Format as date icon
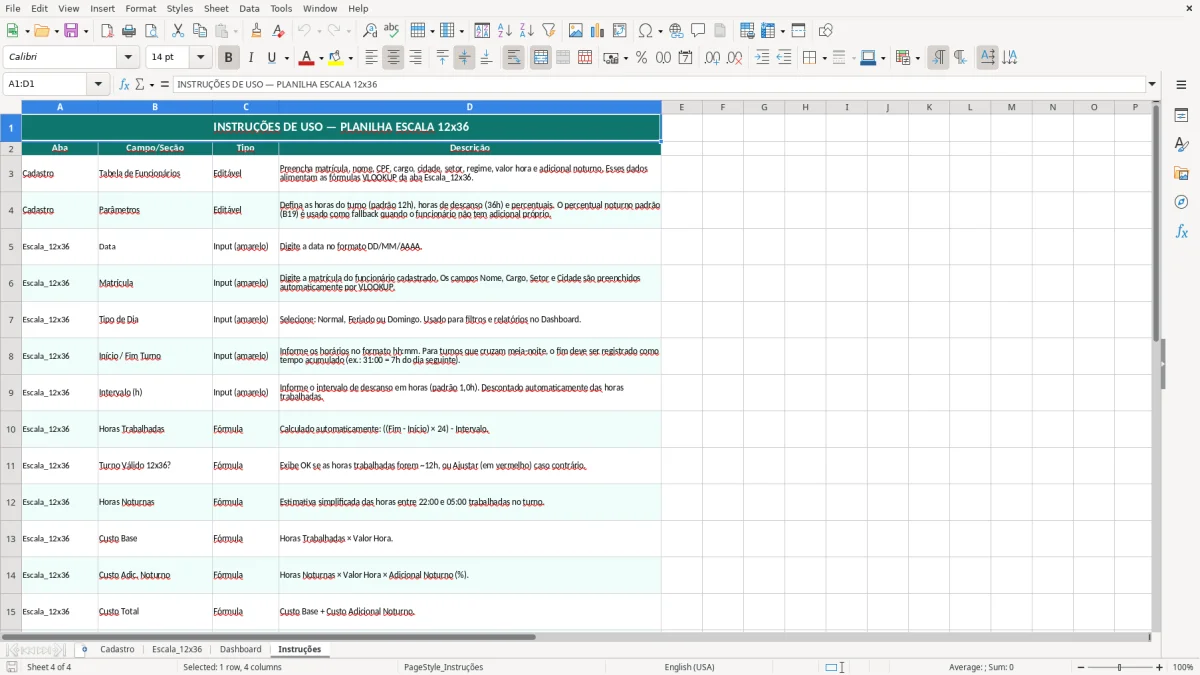The height and width of the screenshot is (675, 1200). click(685, 58)
